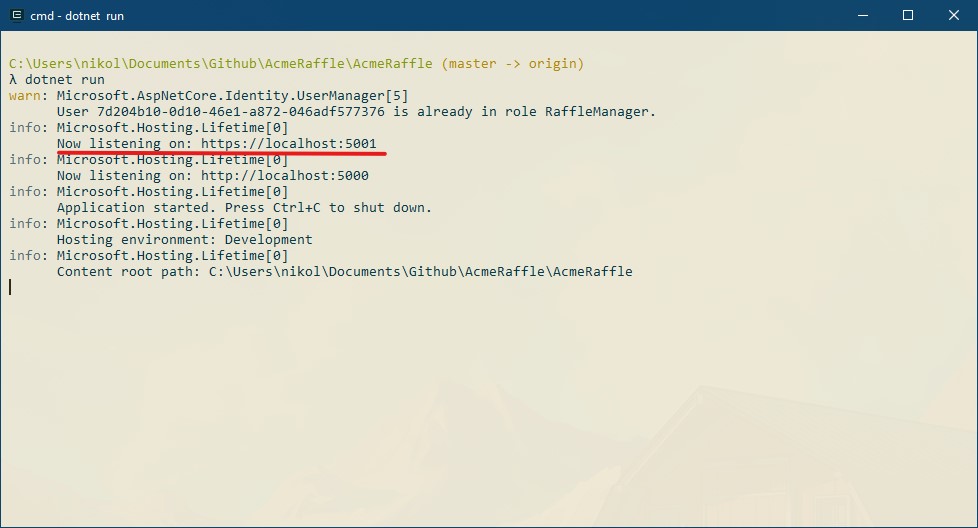
Task: Click the https://localhost:5001 URL
Action: [x=289, y=143]
